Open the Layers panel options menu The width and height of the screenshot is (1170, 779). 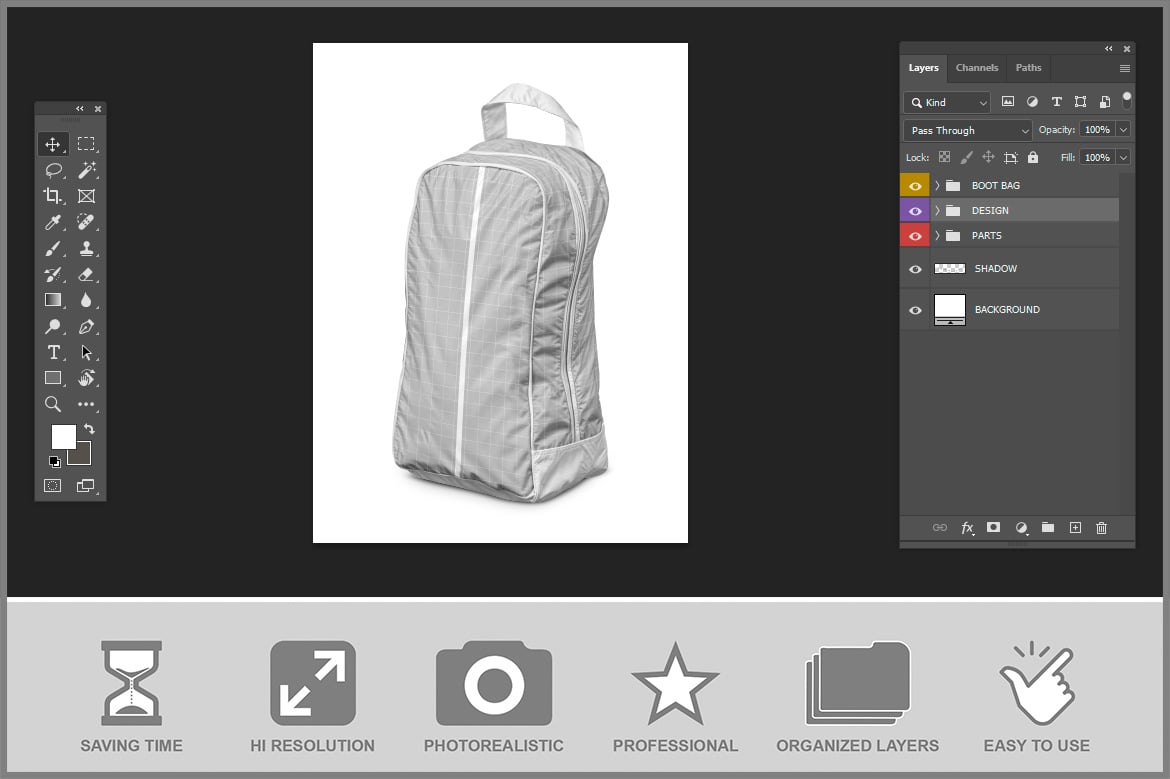pyautogui.click(x=1124, y=68)
